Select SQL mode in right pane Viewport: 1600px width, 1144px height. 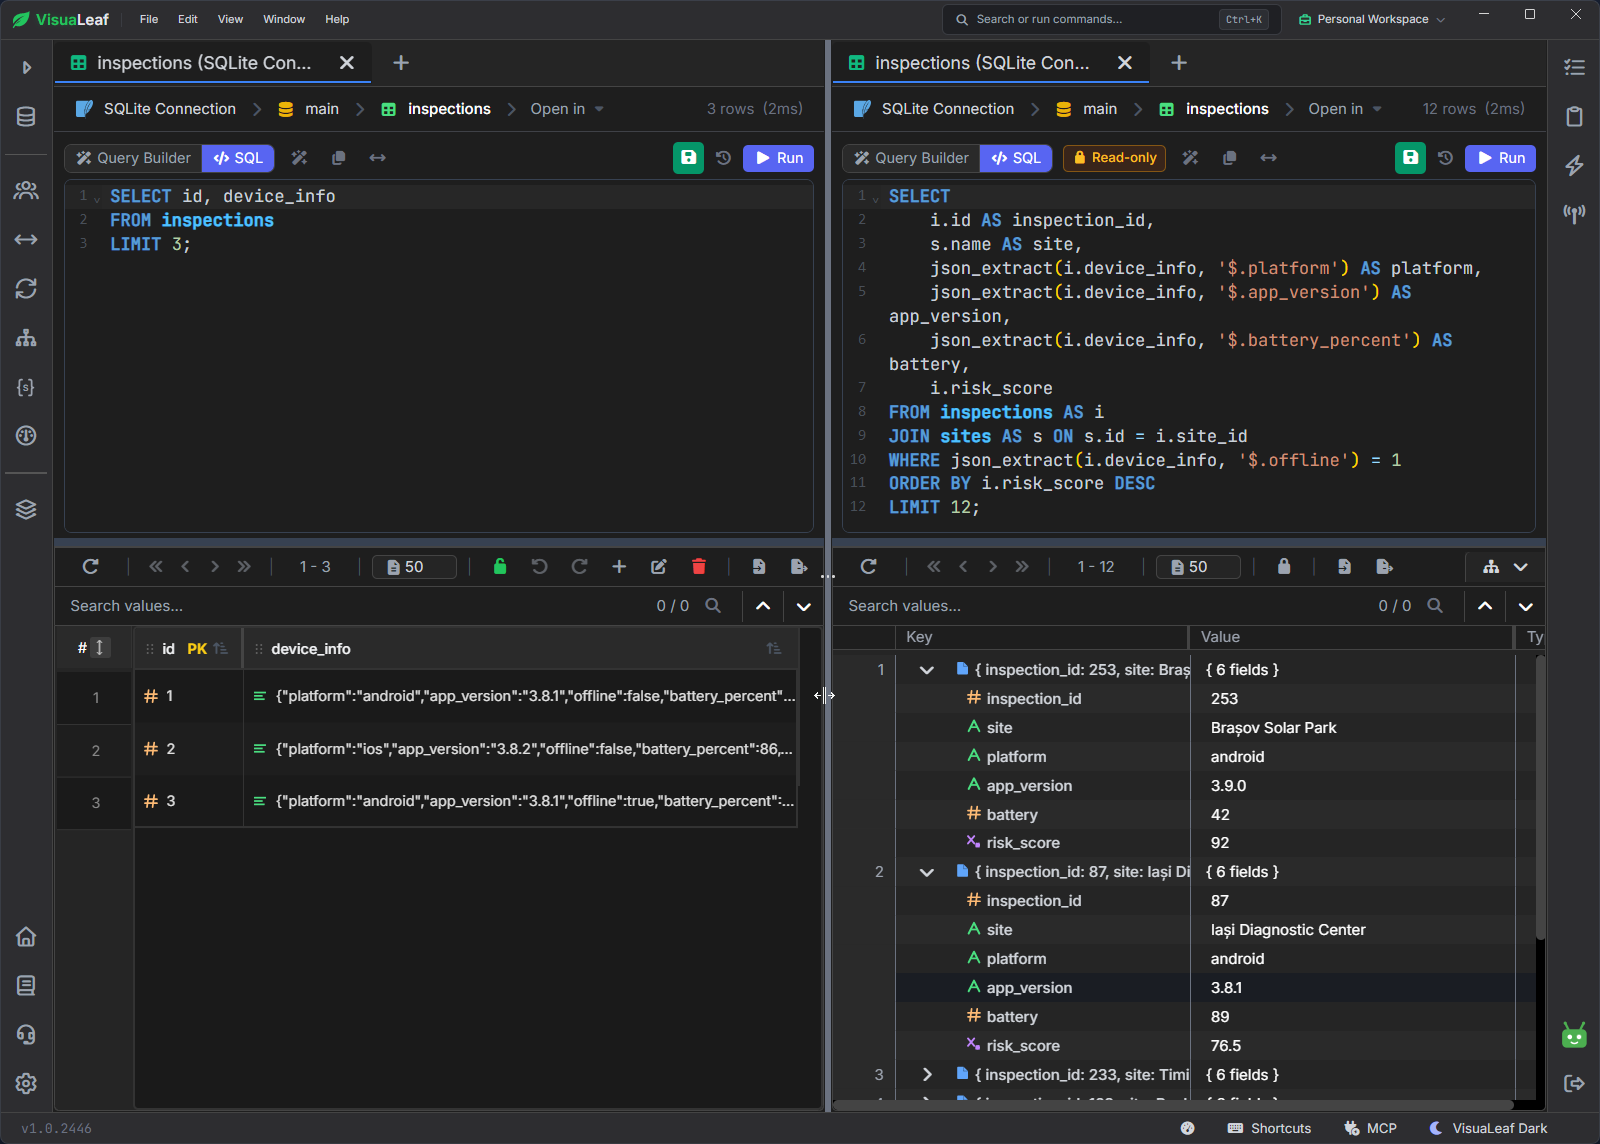click(1016, 158)
